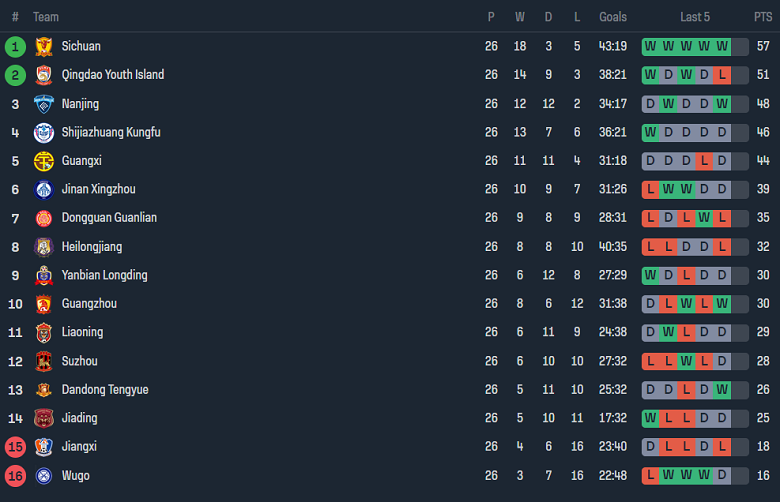Sort standings by Goals column header
The height and width of the screenshot is (502, 780).
613,17
